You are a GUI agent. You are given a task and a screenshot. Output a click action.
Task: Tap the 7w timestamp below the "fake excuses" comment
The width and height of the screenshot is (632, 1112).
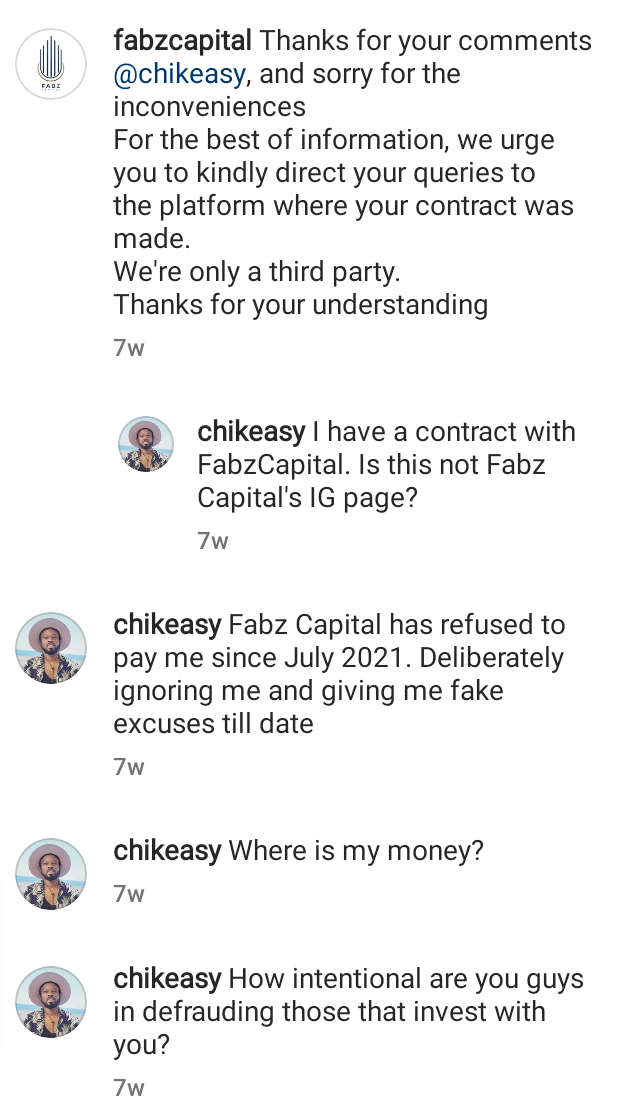[x=129, y=767]
